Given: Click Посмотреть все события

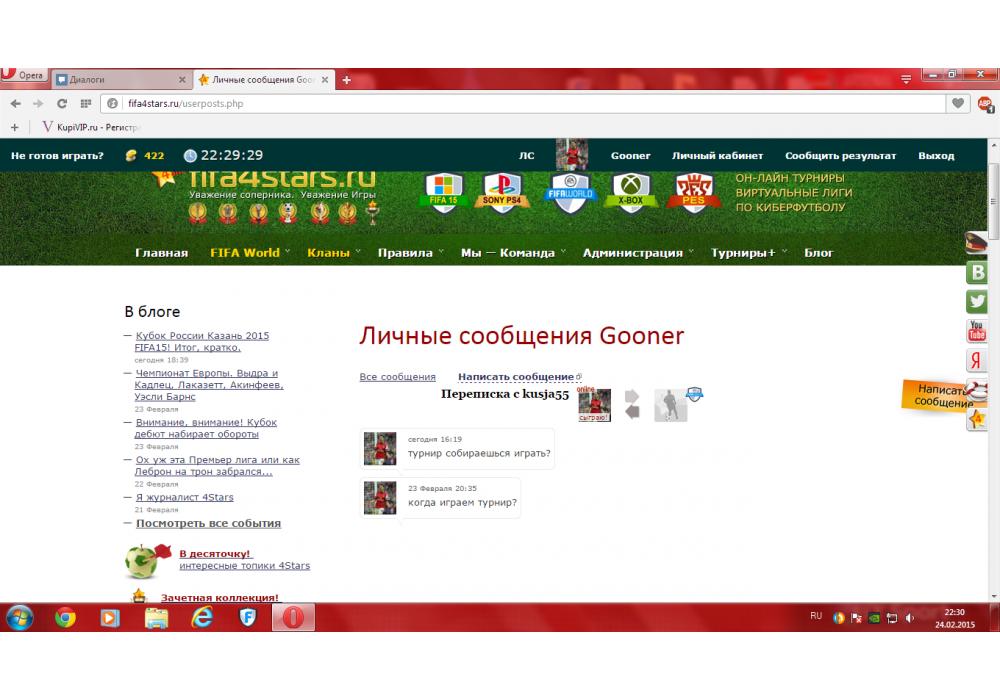Looking at the screenshot, I should click(208, 523).
